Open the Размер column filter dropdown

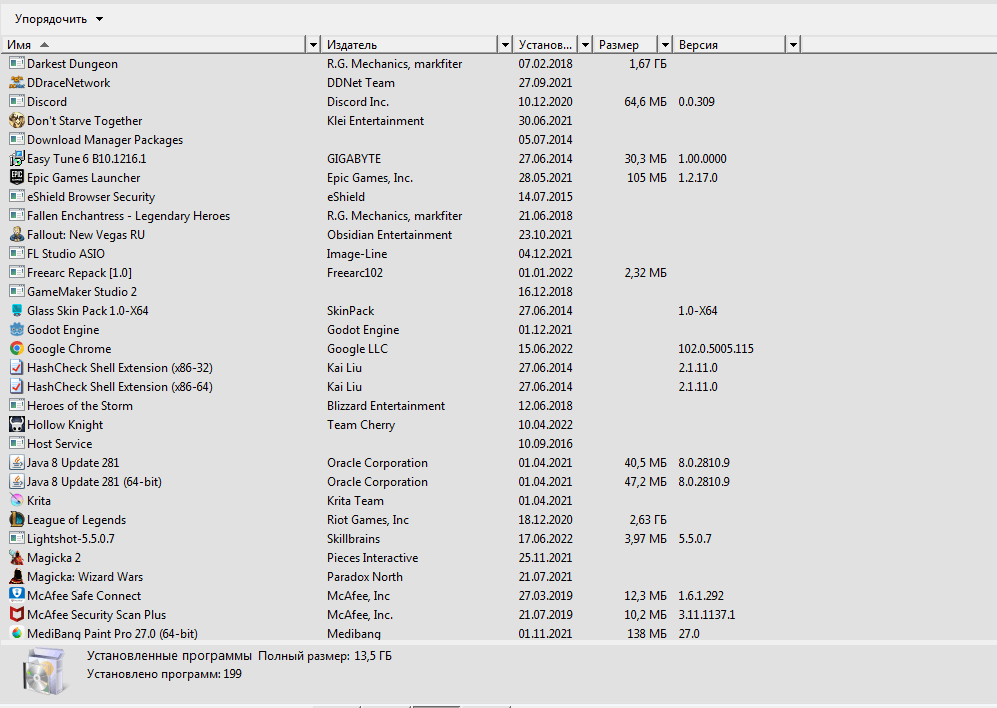click(665, 45)
